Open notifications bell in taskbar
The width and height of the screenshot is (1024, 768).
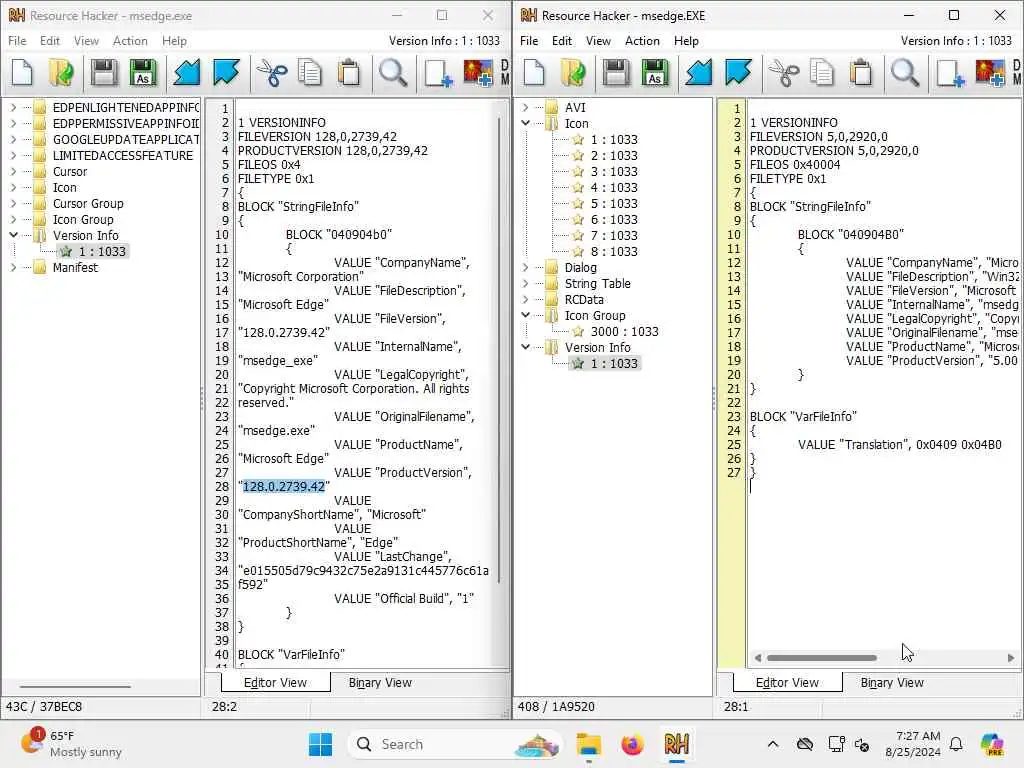click(956, 744)
